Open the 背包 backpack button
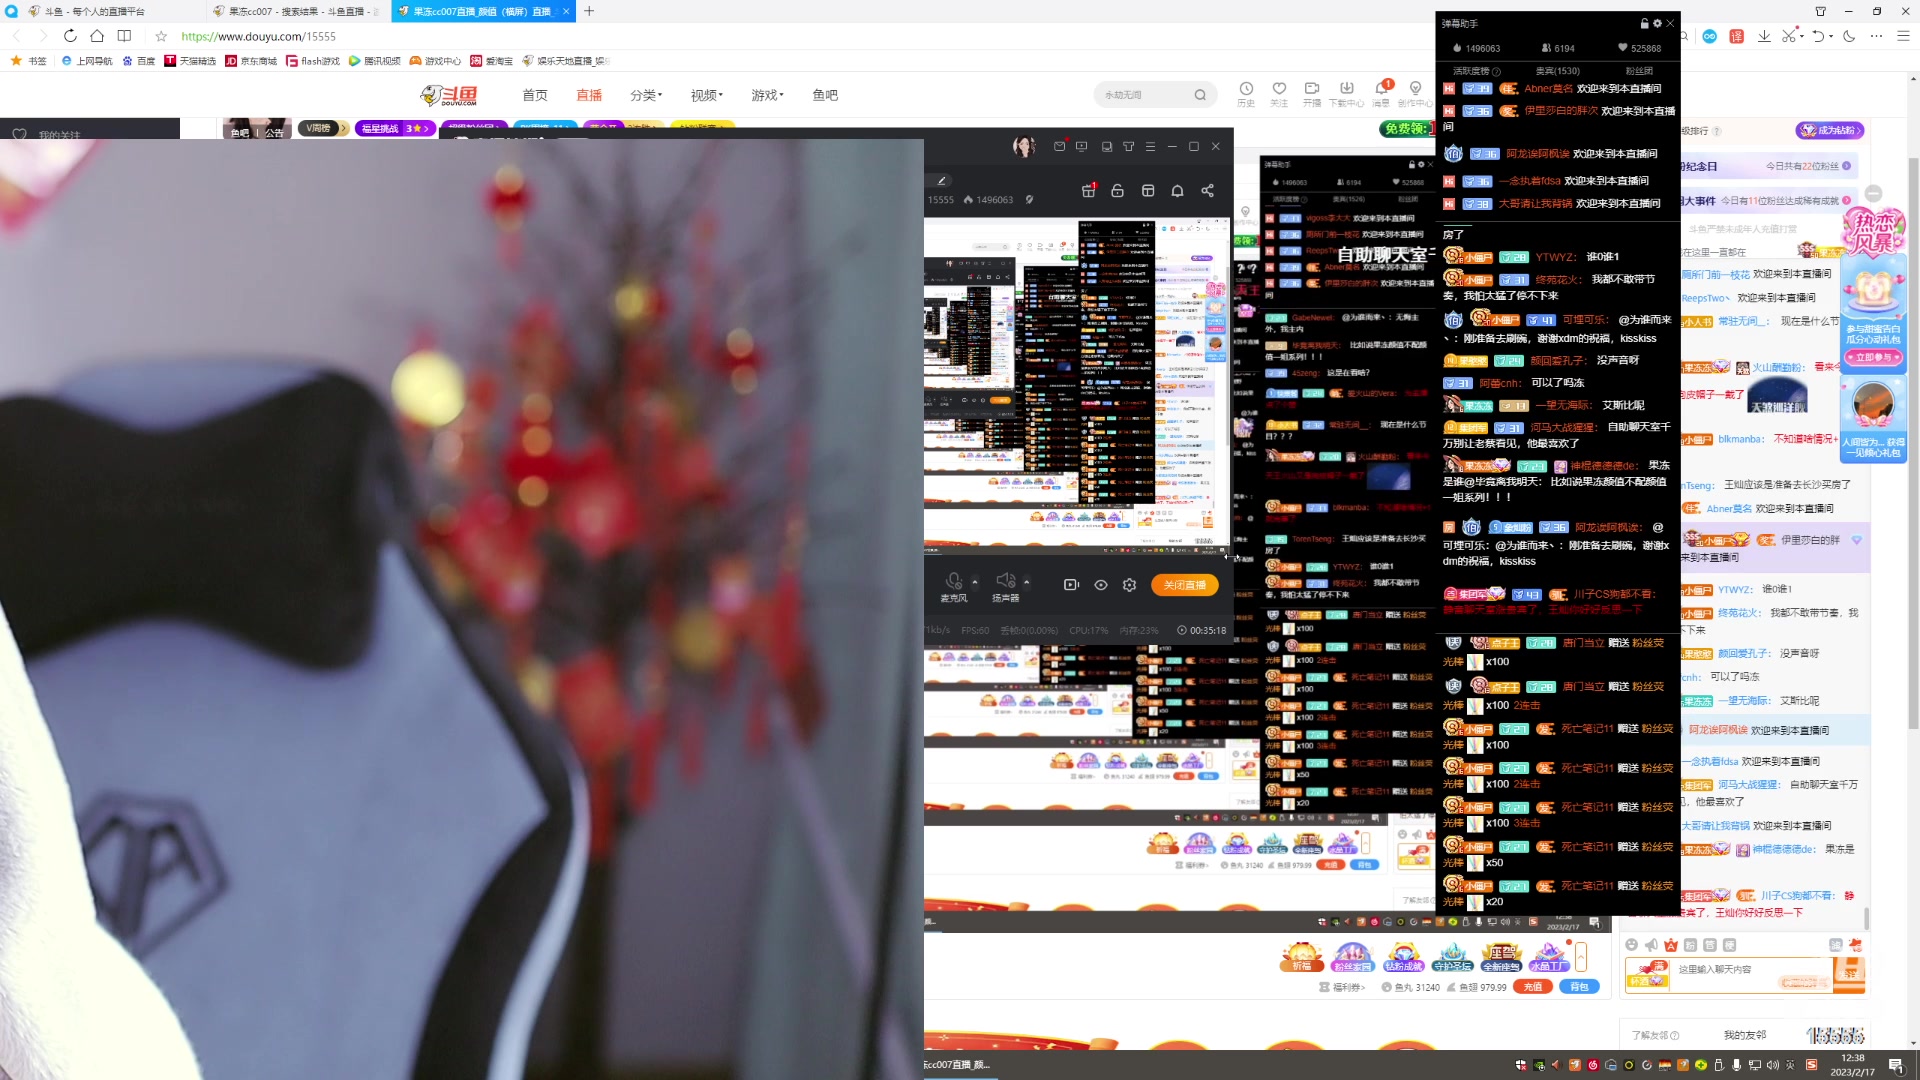 coord(1579,987)
